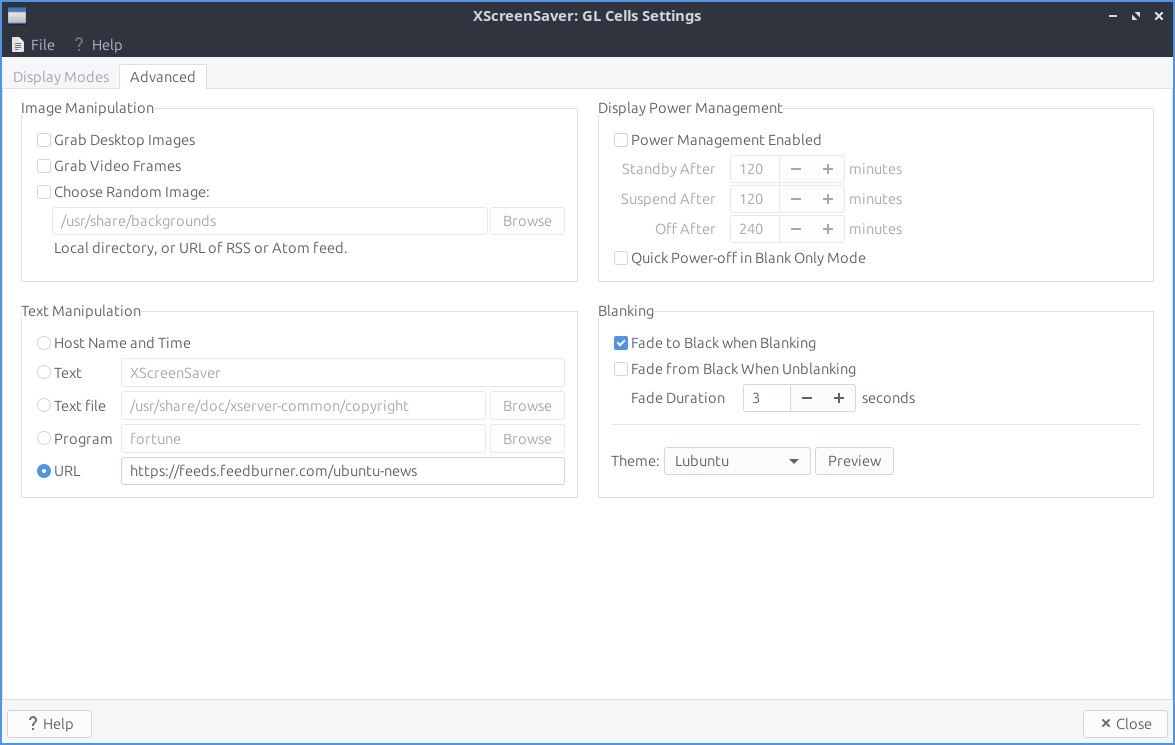Click the Help menu question mark icon
Screen dimensions: 1175x745
tap(78, 45)
